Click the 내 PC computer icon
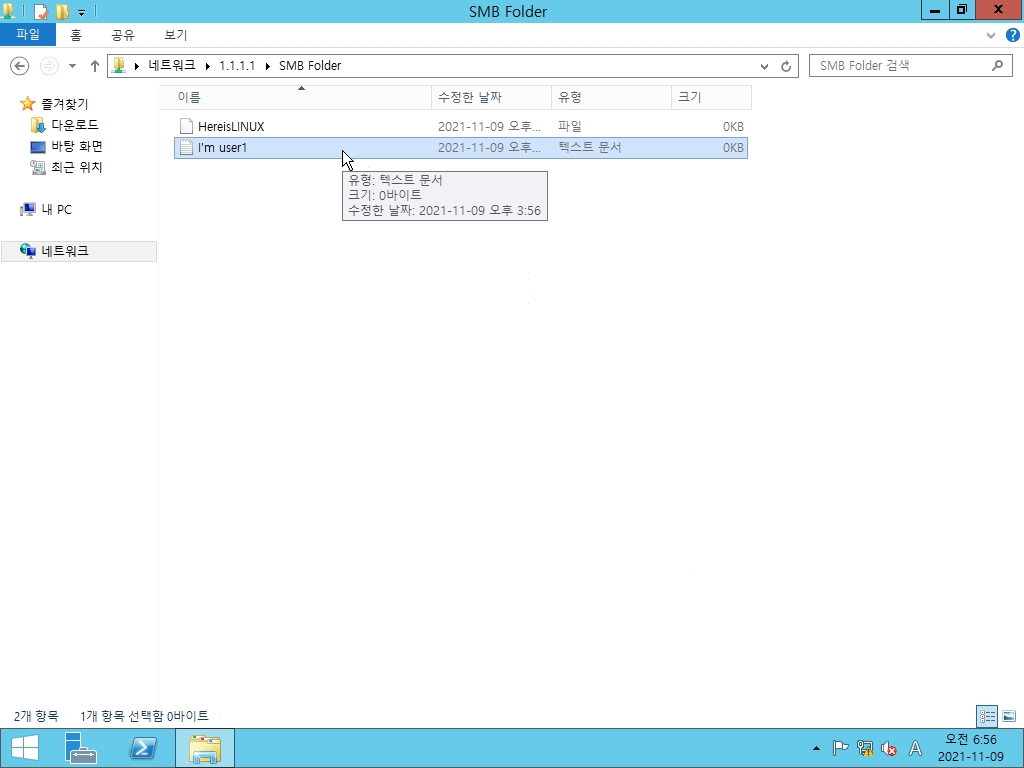Image resolution: width=1024 pixels, height=768 pixels. pos(27,210)
